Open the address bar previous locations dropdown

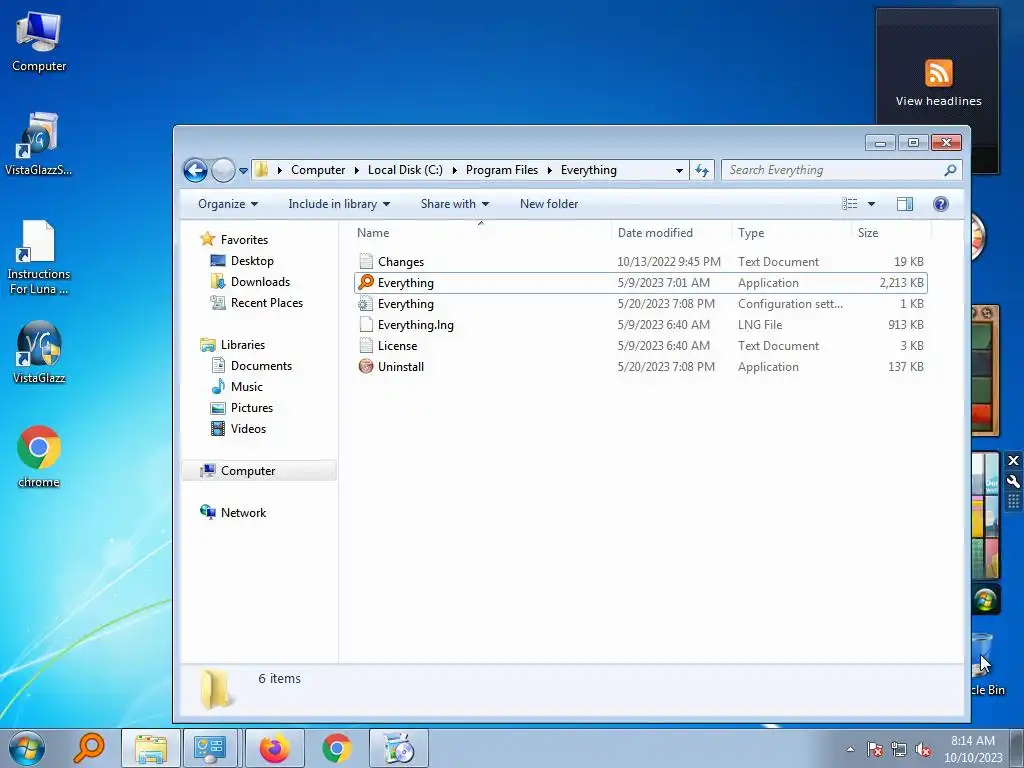(x=679, y=170)
